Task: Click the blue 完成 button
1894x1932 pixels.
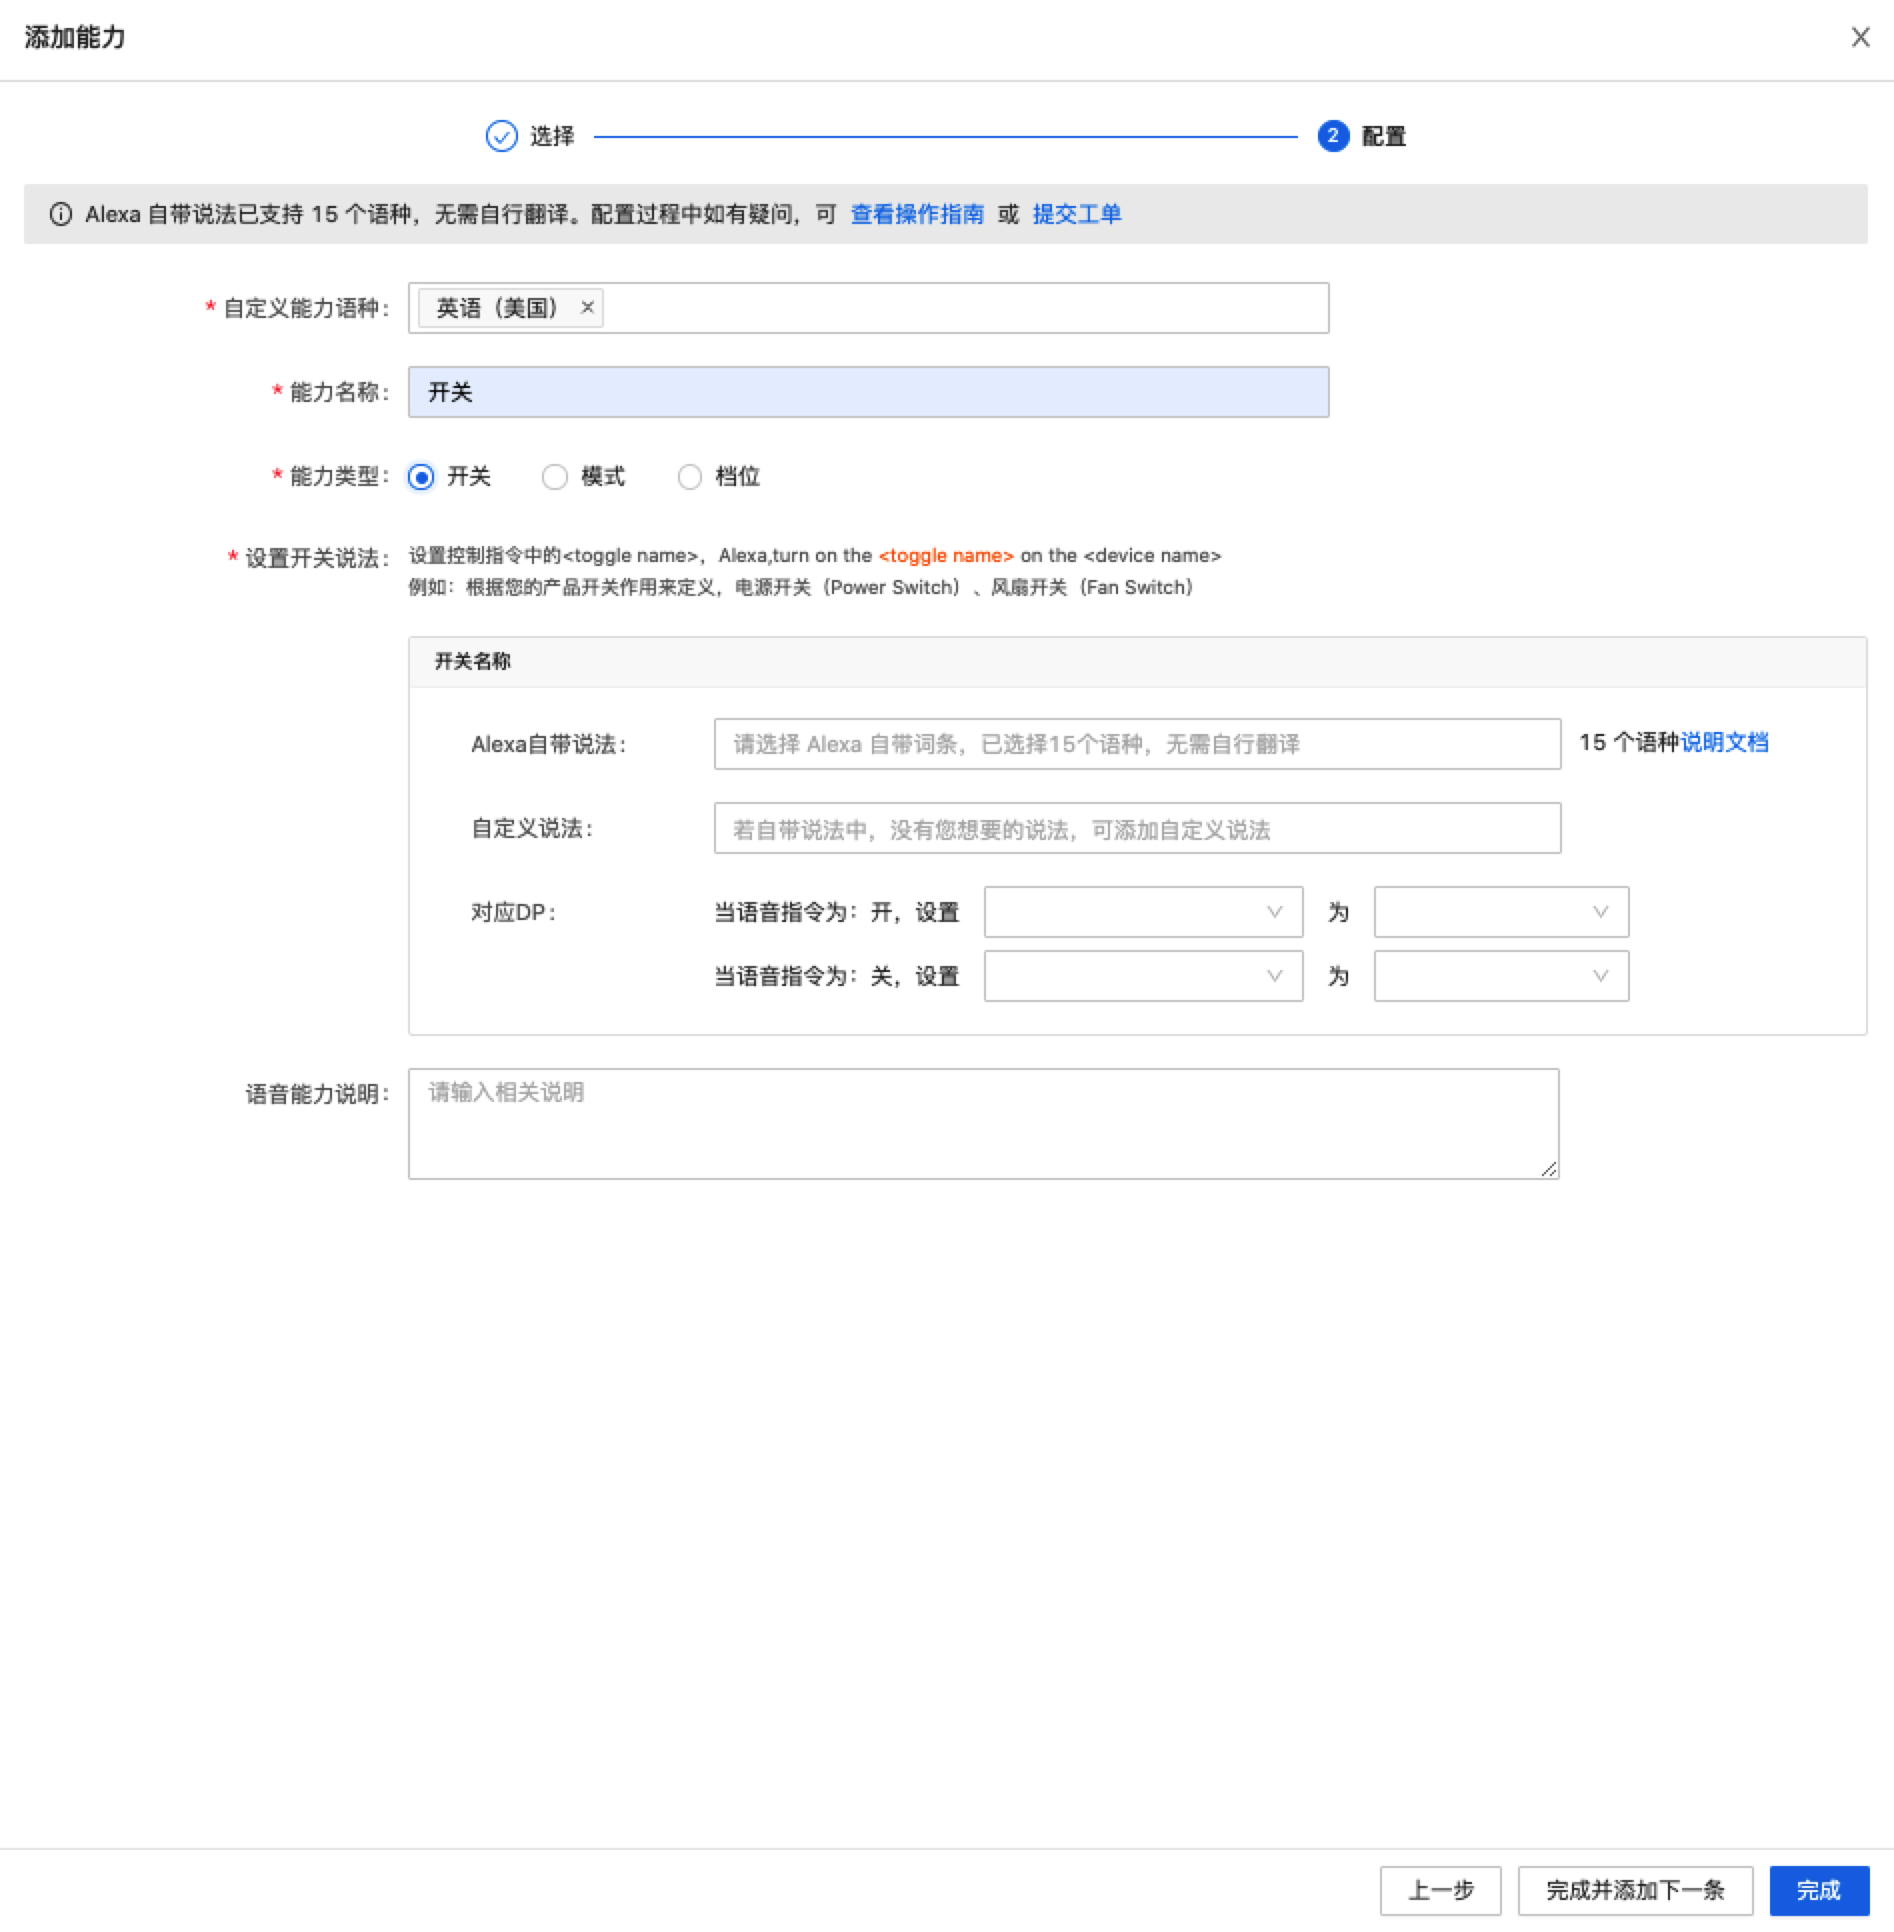Action: (1819, 1890)
